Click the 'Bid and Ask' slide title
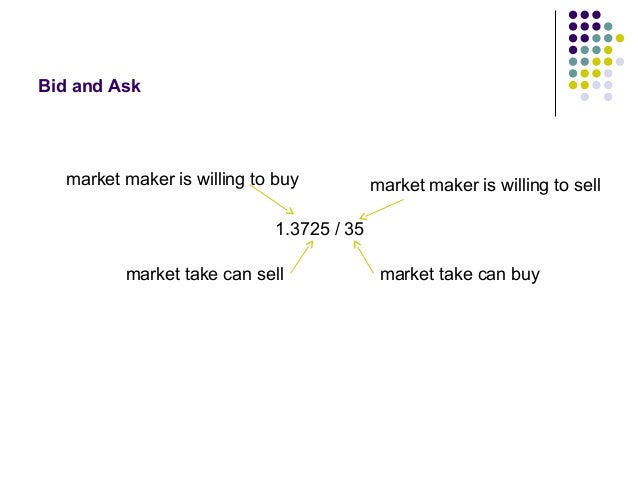Image resolution: width=638 pixels, height=479 pixels. pyautogui.click(x=90, y=86)
